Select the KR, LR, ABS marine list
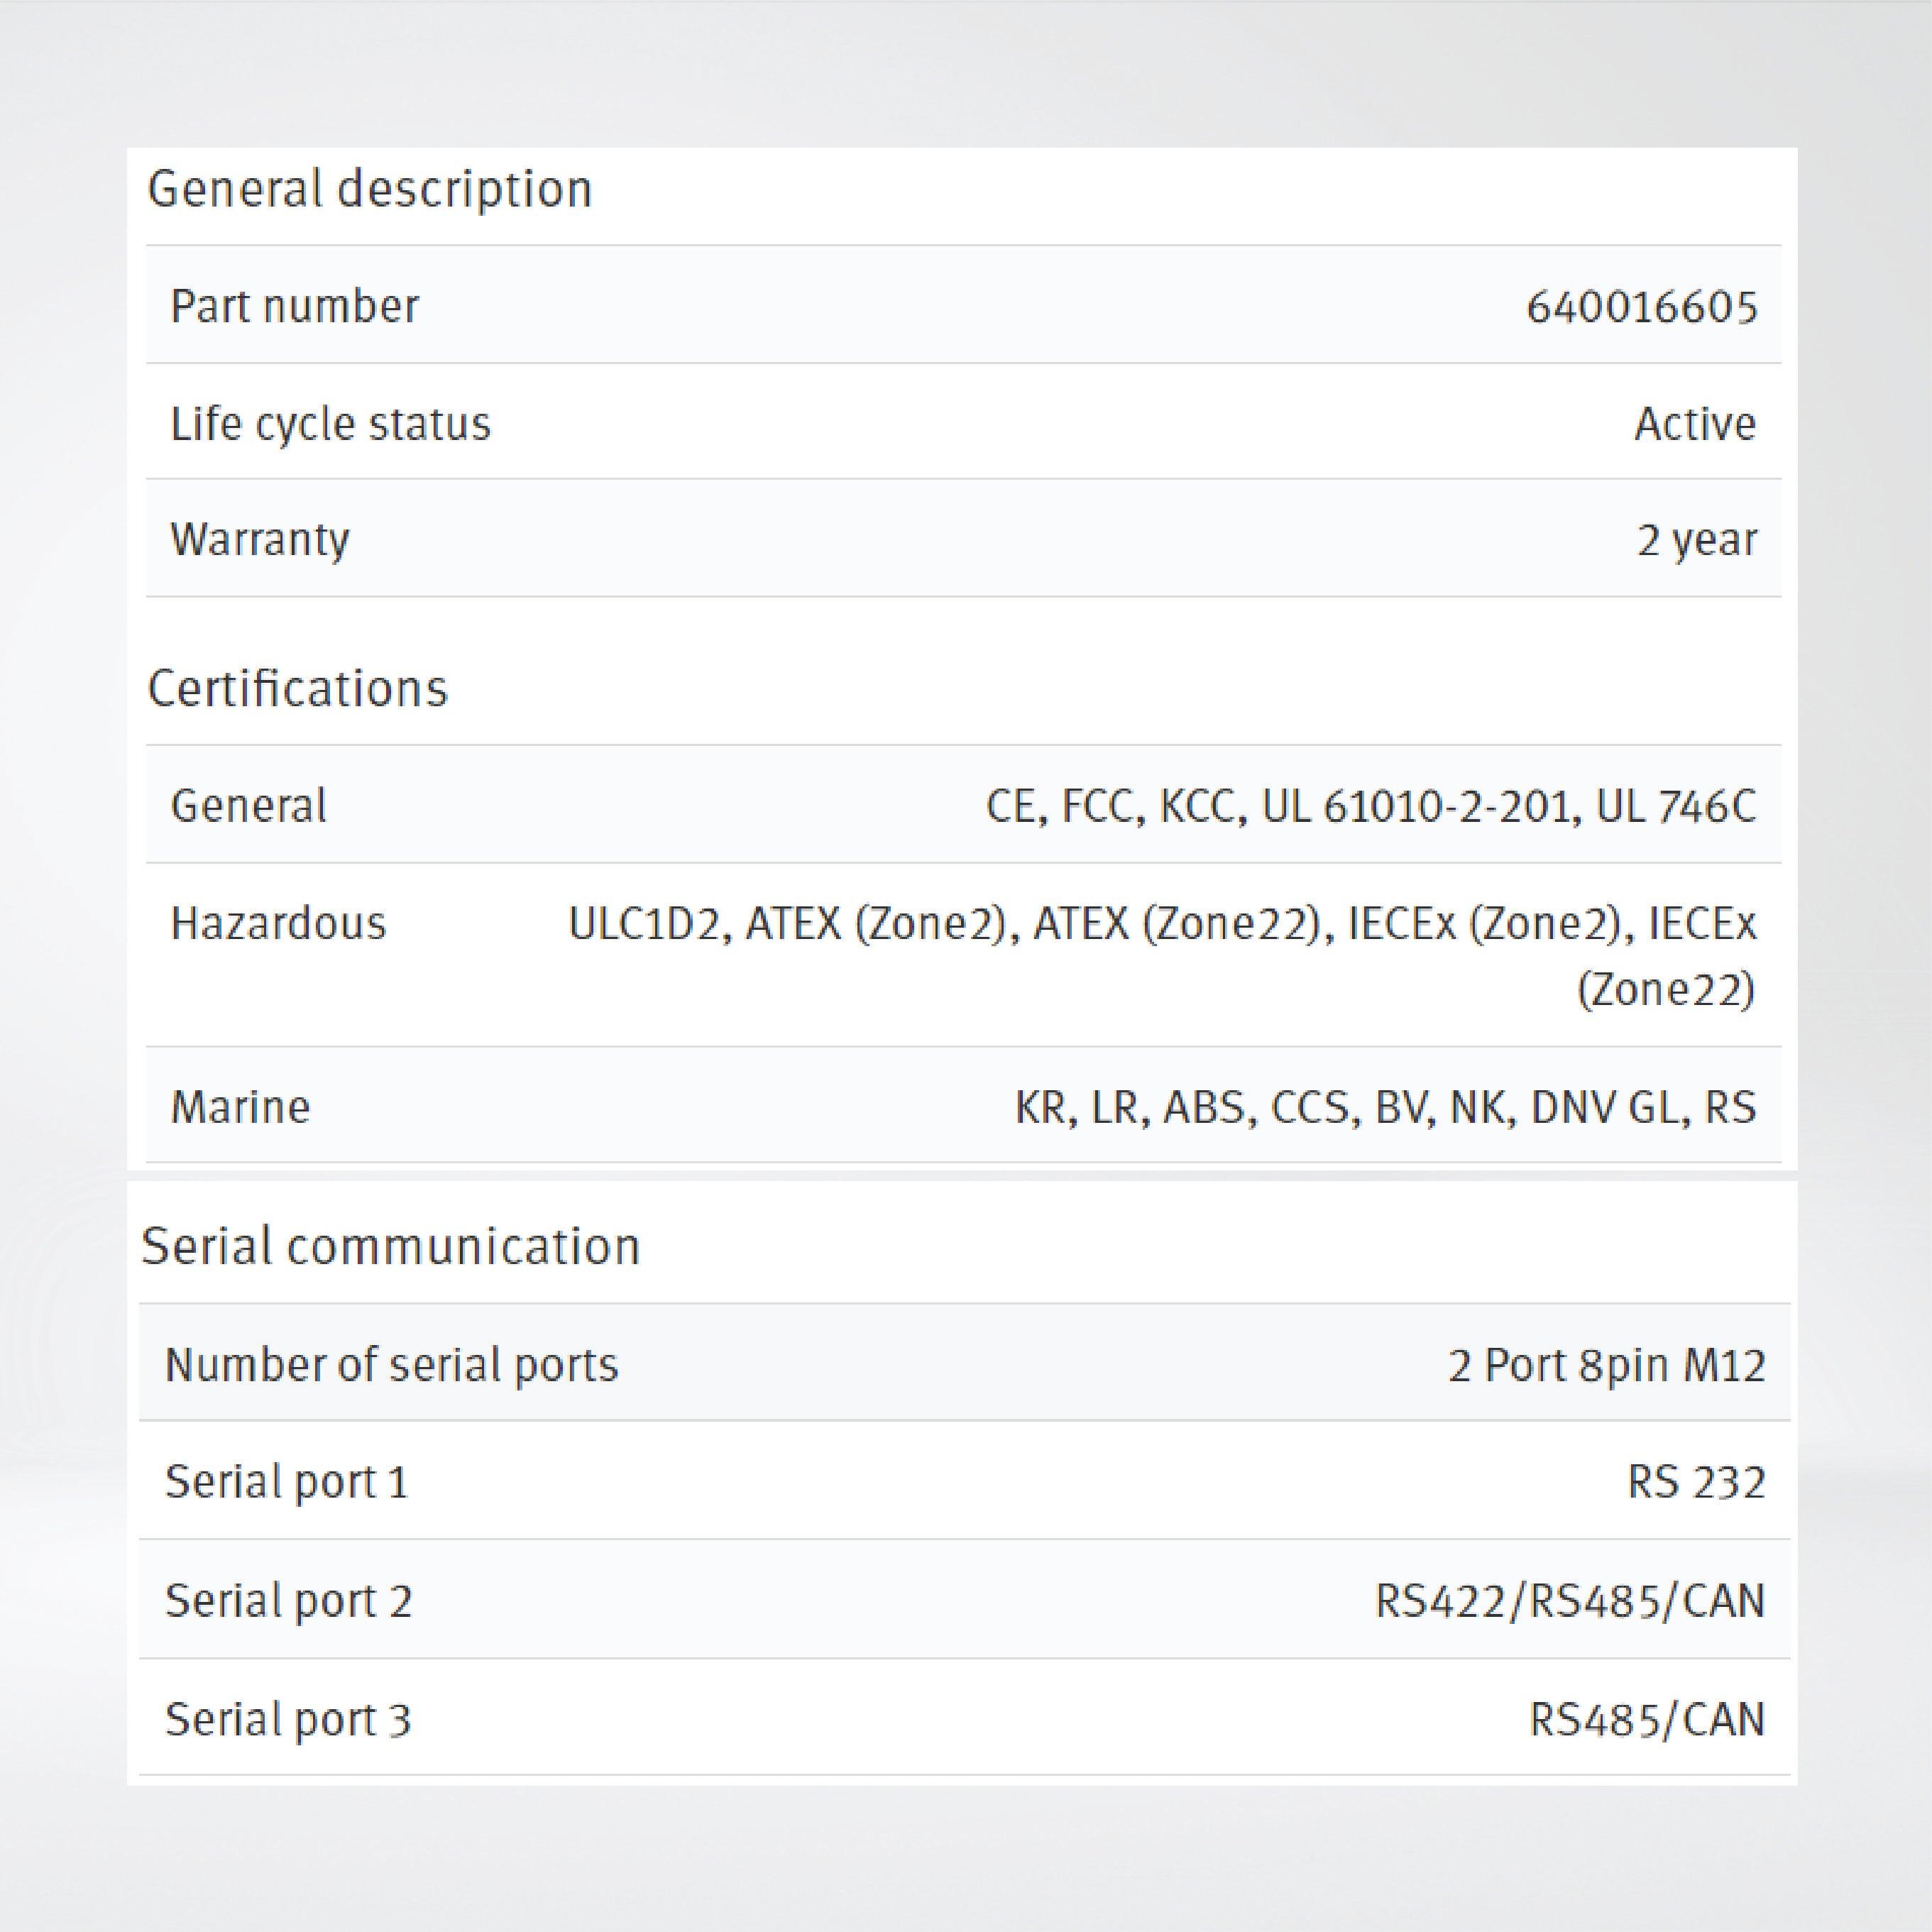 tap(1384, 1107)
